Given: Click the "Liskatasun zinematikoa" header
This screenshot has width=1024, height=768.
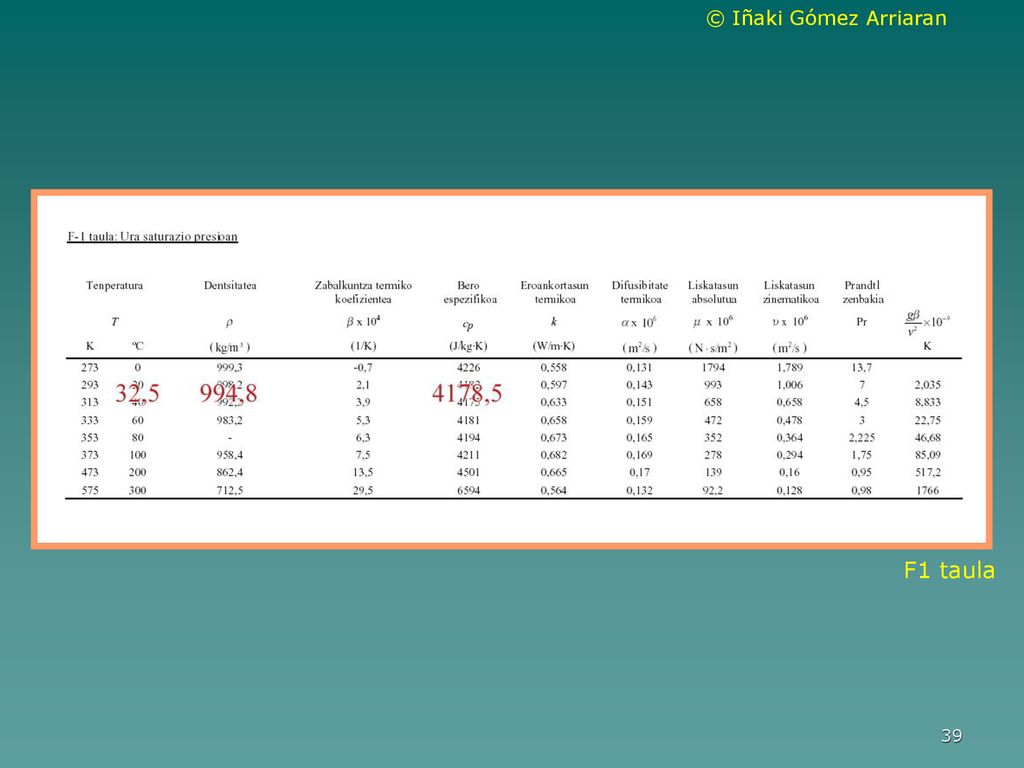Looking at the screenshot, I should [790, 292].
